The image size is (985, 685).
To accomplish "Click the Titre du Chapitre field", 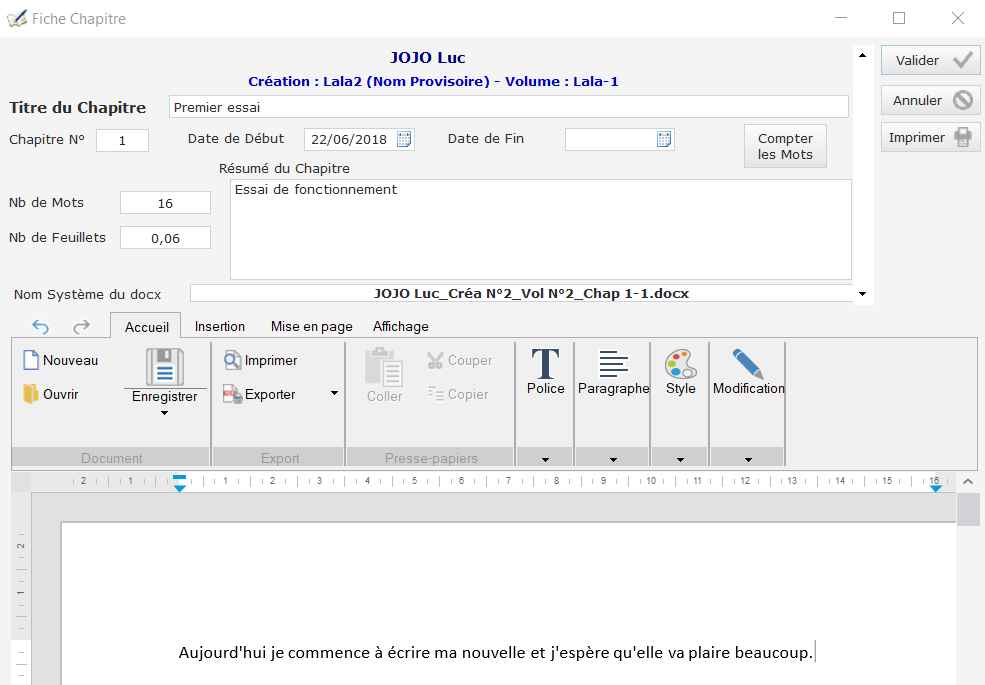I will coord(509,107).
